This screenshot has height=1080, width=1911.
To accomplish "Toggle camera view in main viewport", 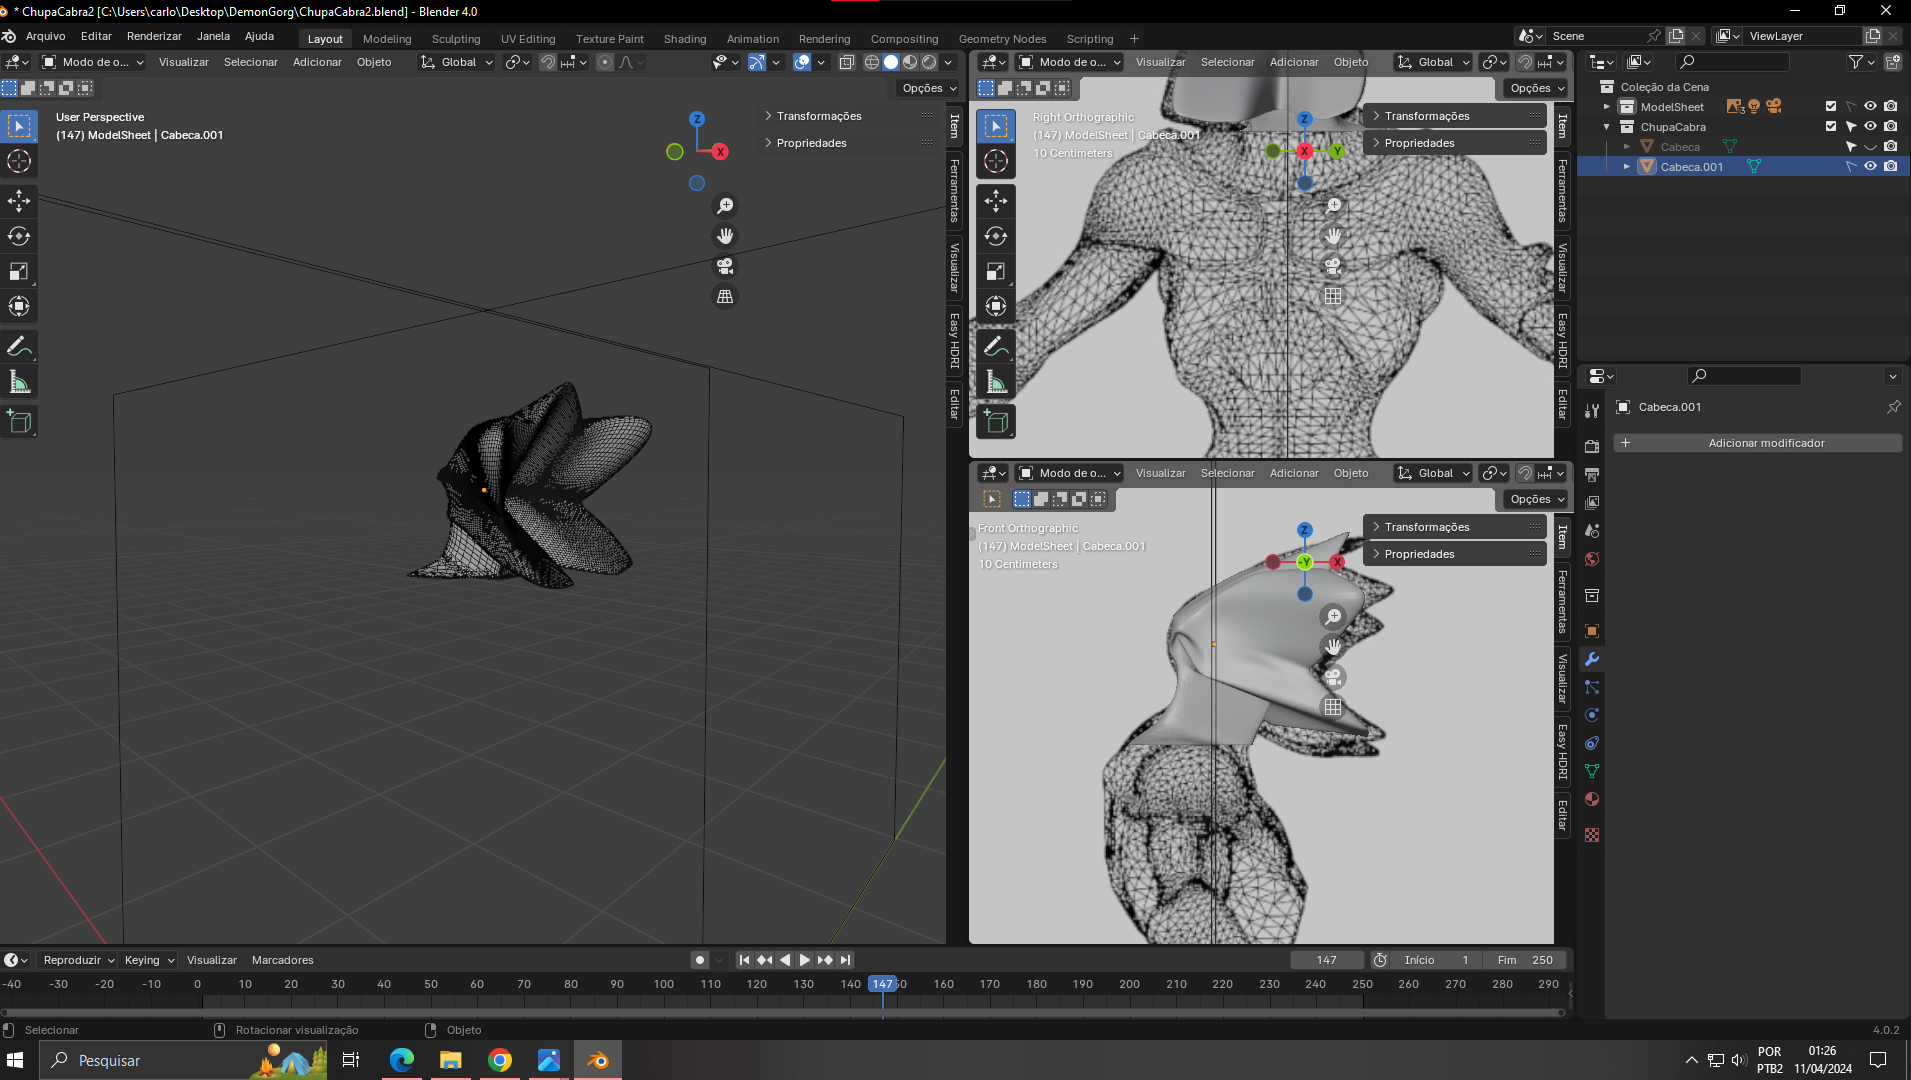I will point(725,267).
